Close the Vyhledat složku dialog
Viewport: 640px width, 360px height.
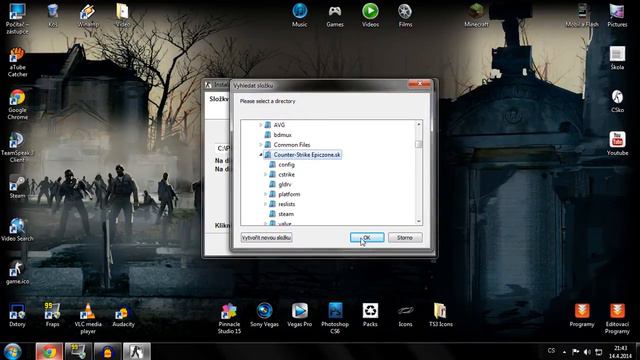[x=419, y=84]
